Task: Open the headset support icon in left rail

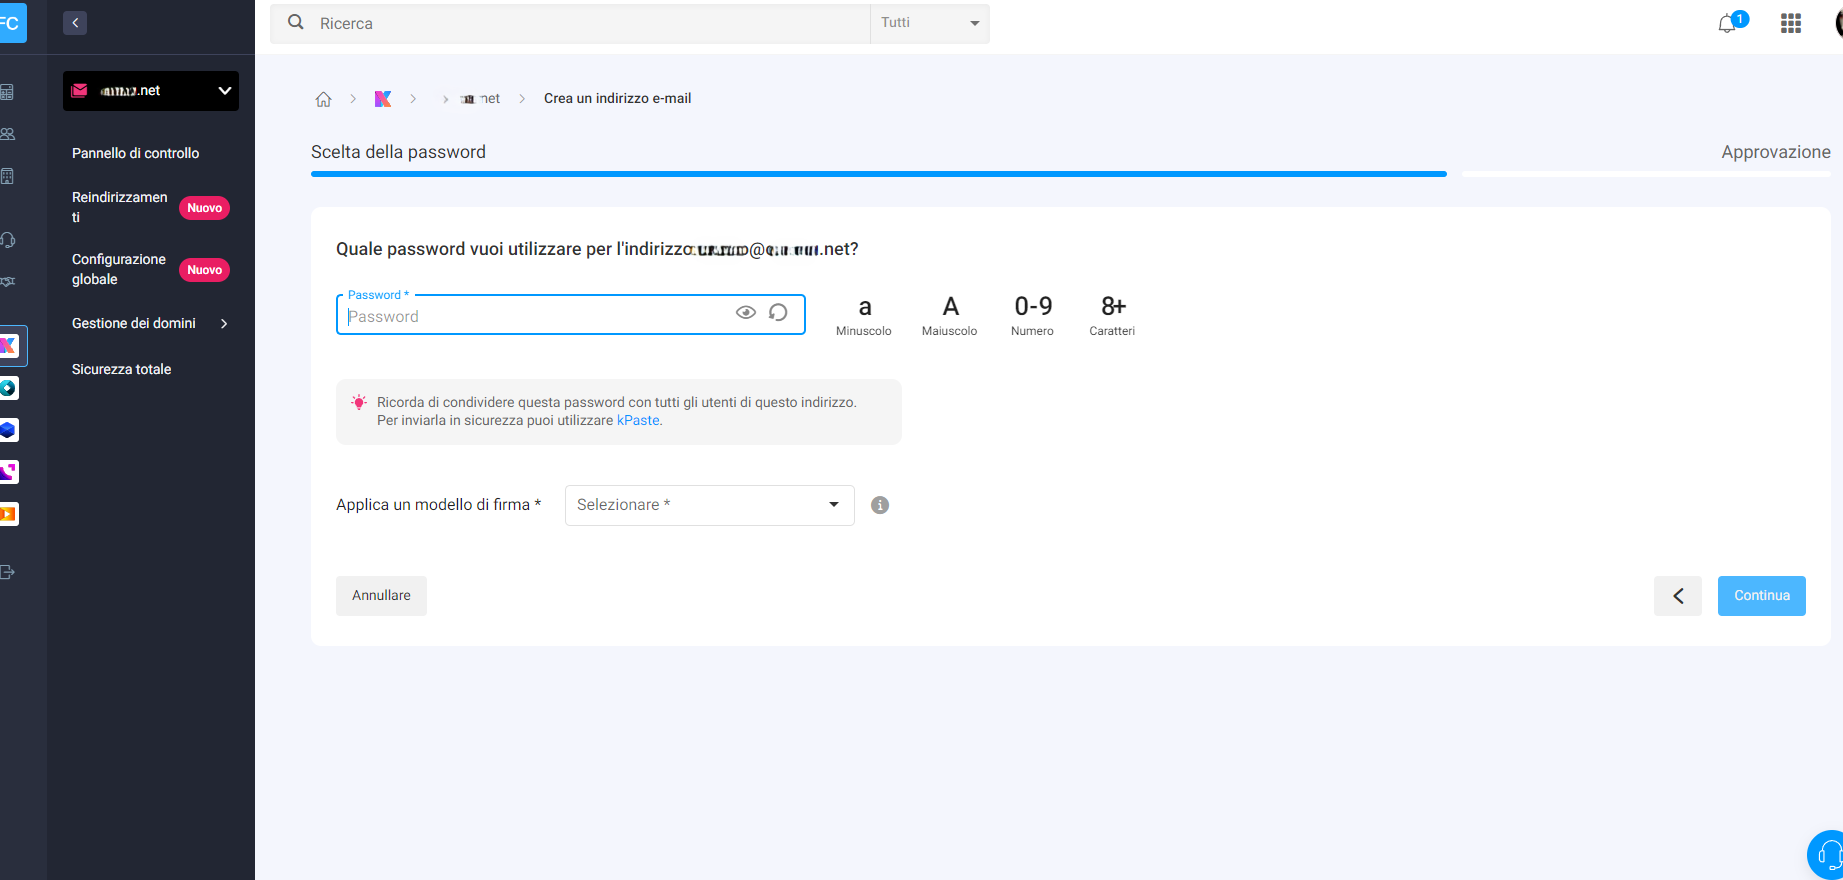Action: click(x=8, y=240)
